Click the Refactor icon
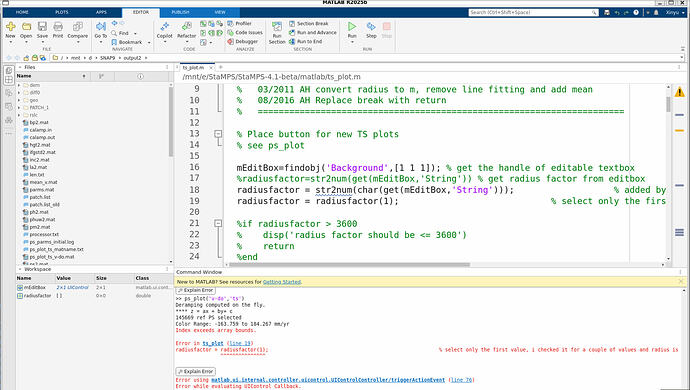The height and width of the screenshot is (390, 690). tap(187, 27)
